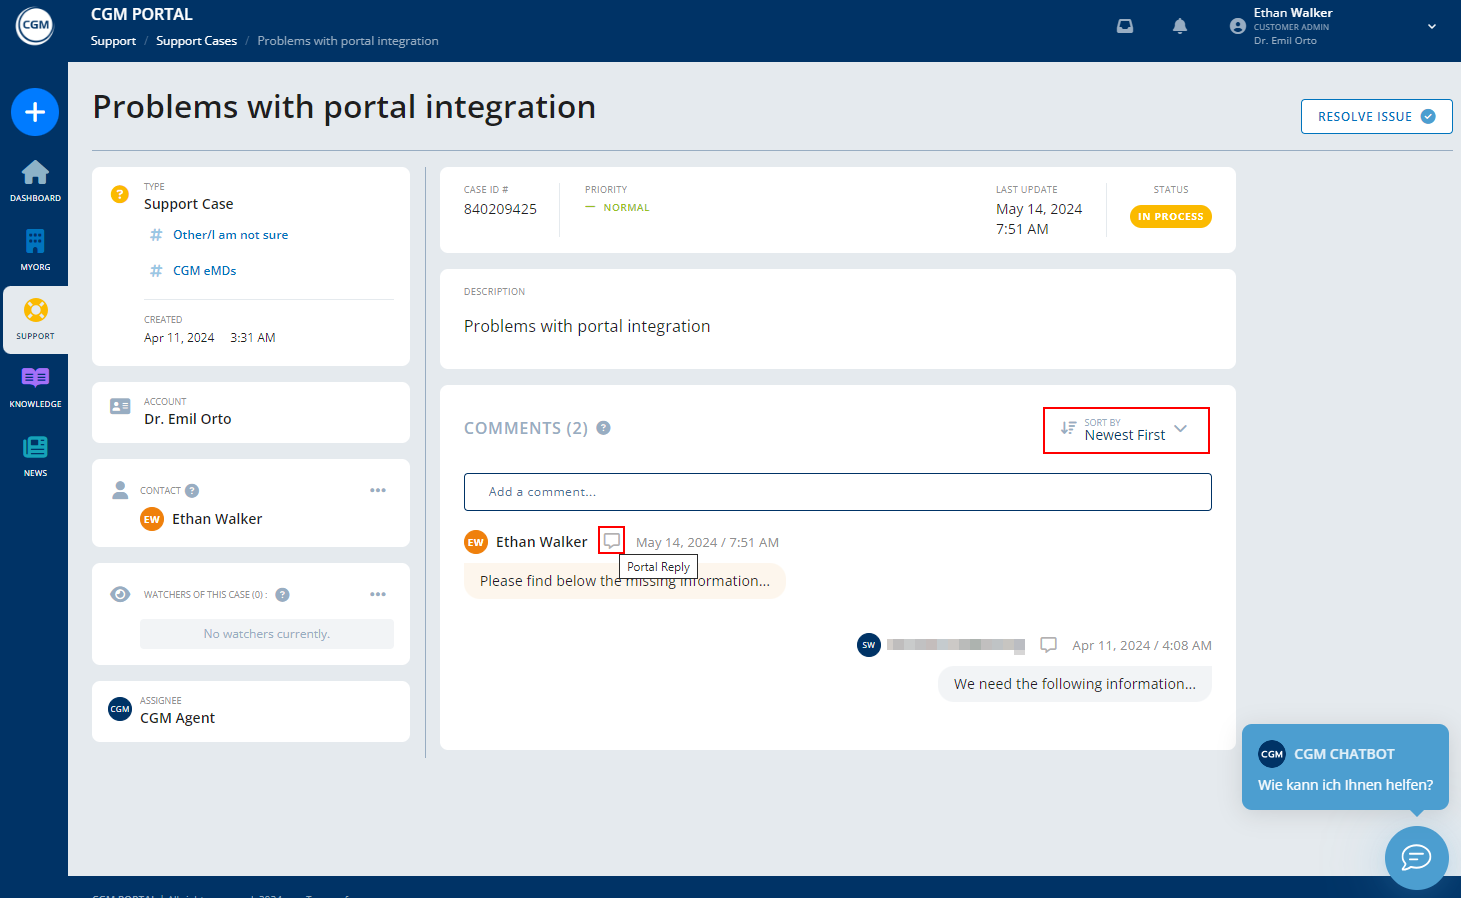Click the user profile avatar icon
The width and height of the screenshot is (1461, 898).
(1238, 26)
